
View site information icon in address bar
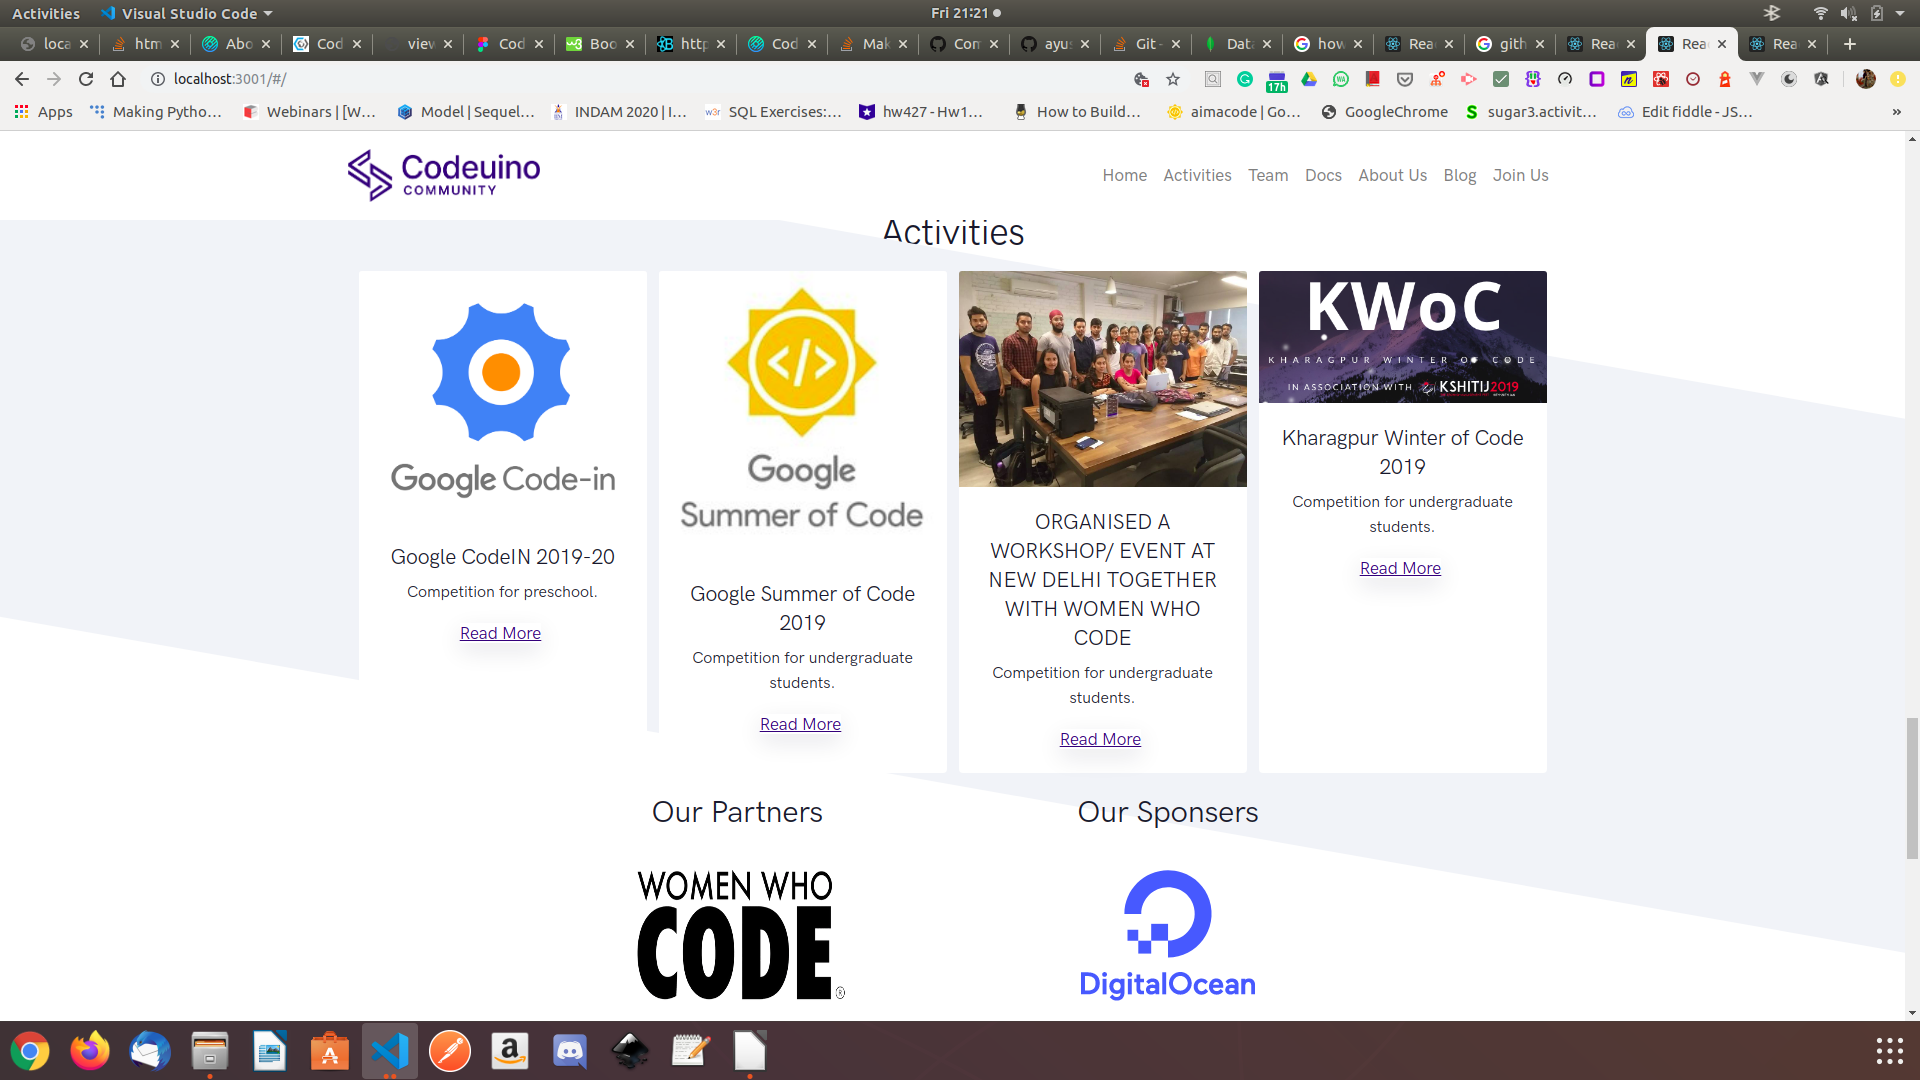click(x=157, y=79)
